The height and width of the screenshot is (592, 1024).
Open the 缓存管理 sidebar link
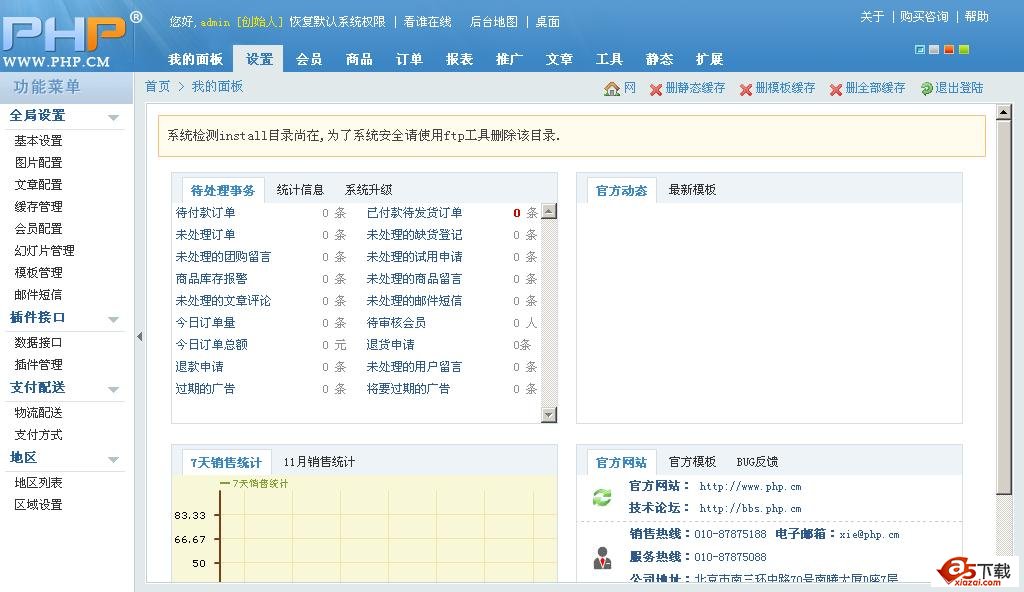pos(38,207)
